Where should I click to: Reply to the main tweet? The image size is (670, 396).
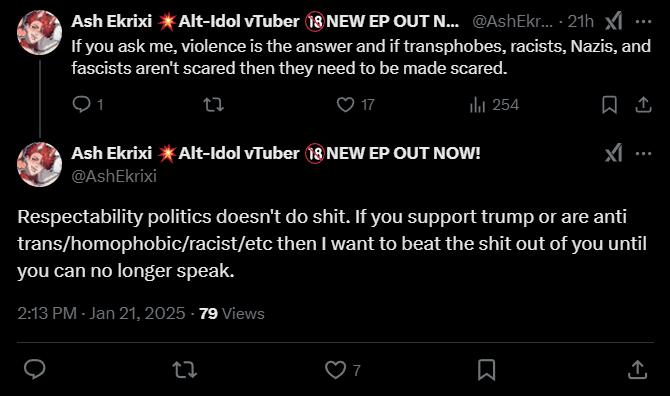pos(35,370)
